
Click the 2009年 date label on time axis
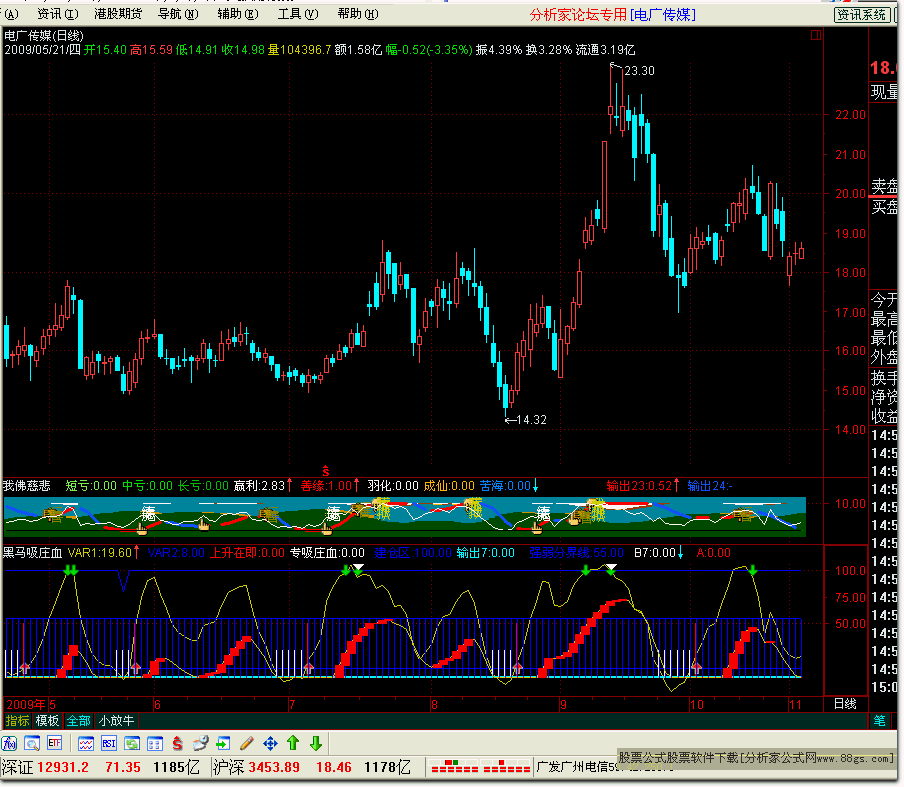(26, 705)
